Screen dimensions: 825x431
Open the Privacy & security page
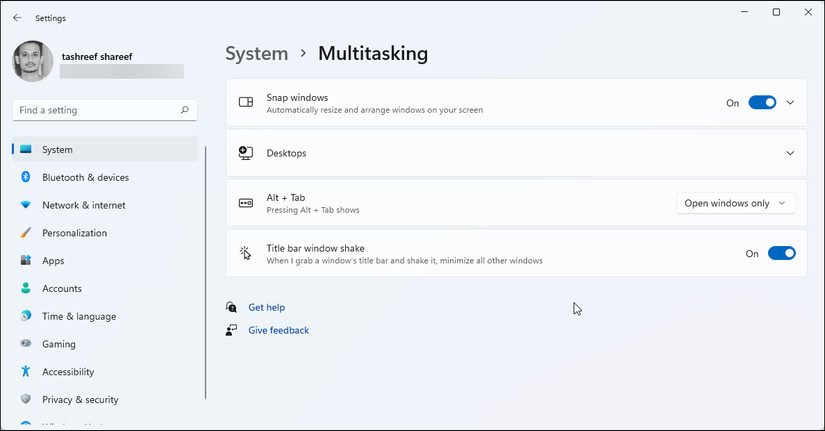click(x=80, y=400)
